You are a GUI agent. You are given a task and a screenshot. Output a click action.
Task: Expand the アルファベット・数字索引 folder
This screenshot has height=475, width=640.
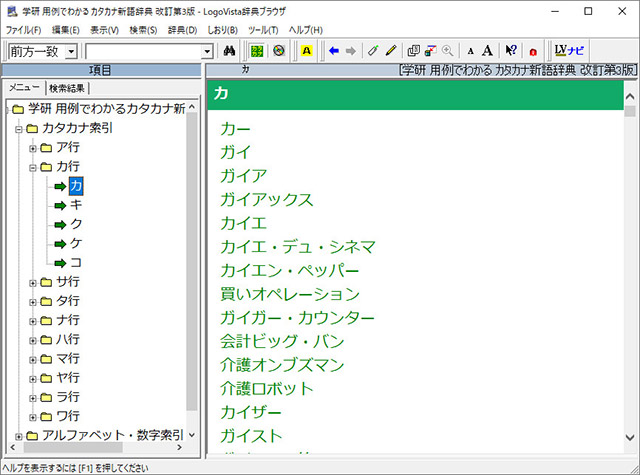(x=18, y=436)
